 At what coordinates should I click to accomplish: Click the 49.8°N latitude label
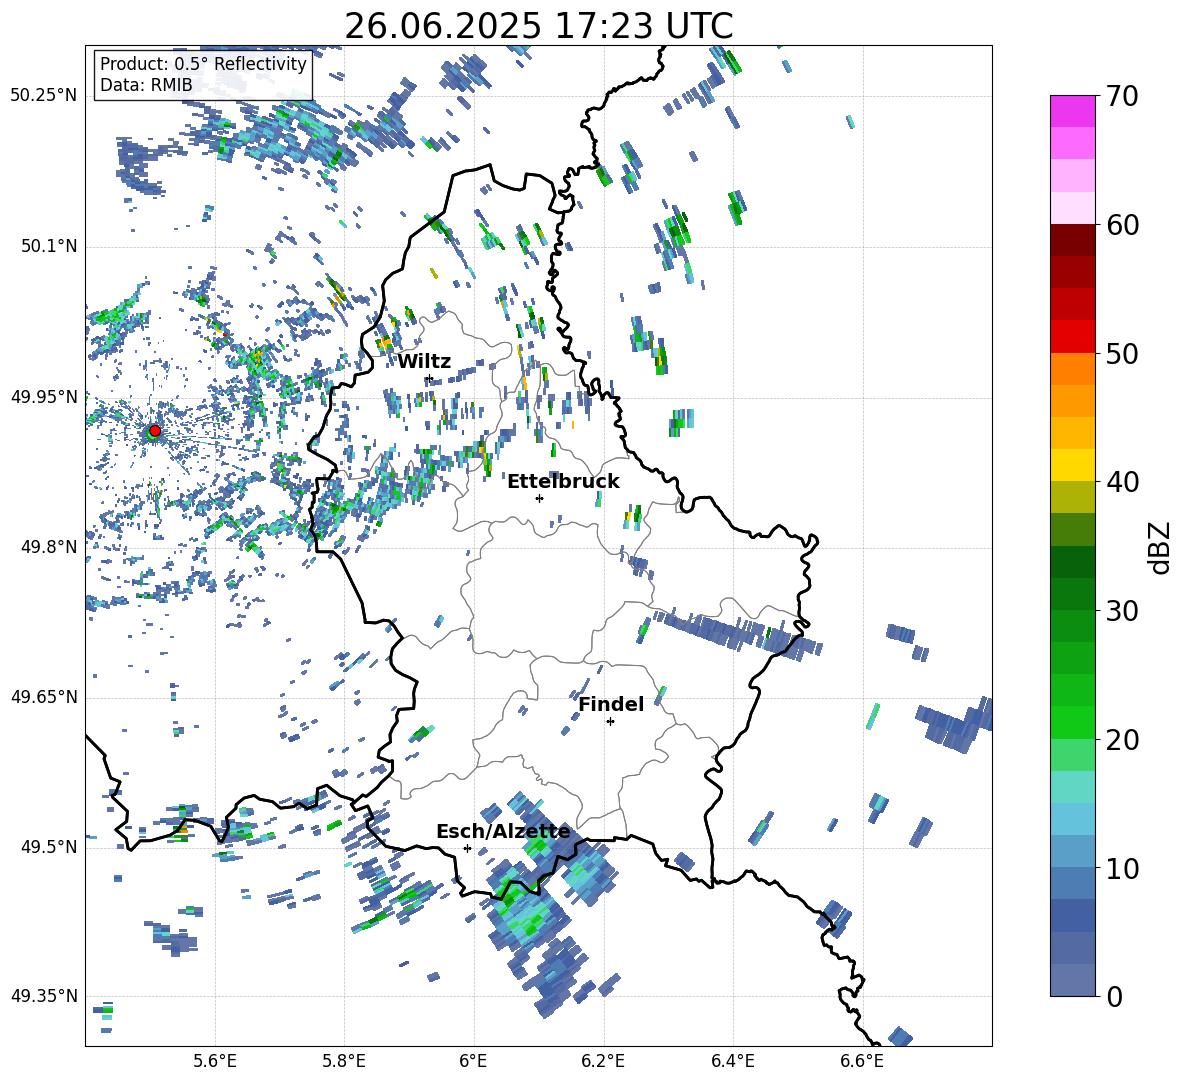click(49, 547)
